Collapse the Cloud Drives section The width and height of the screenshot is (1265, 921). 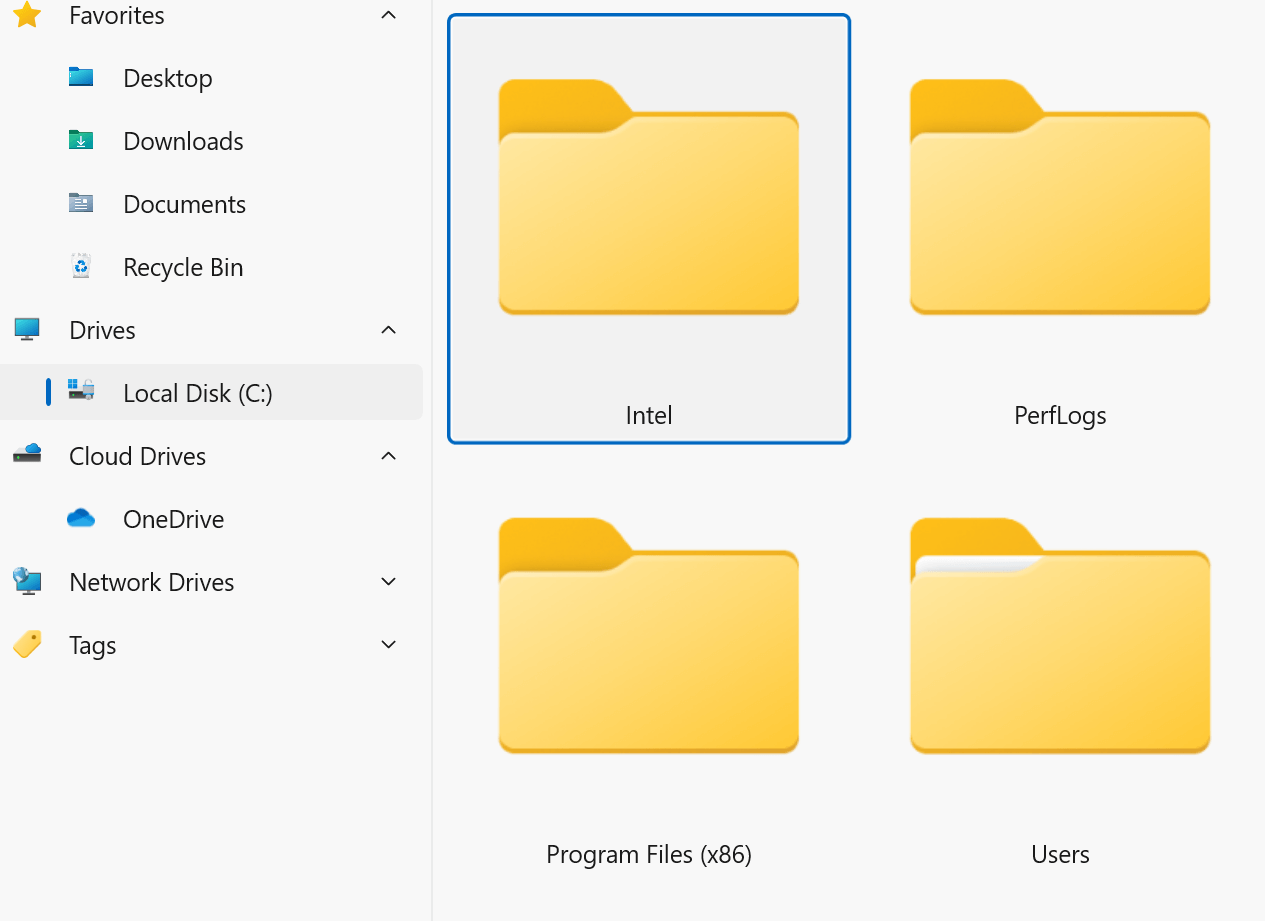pos(388,455)
